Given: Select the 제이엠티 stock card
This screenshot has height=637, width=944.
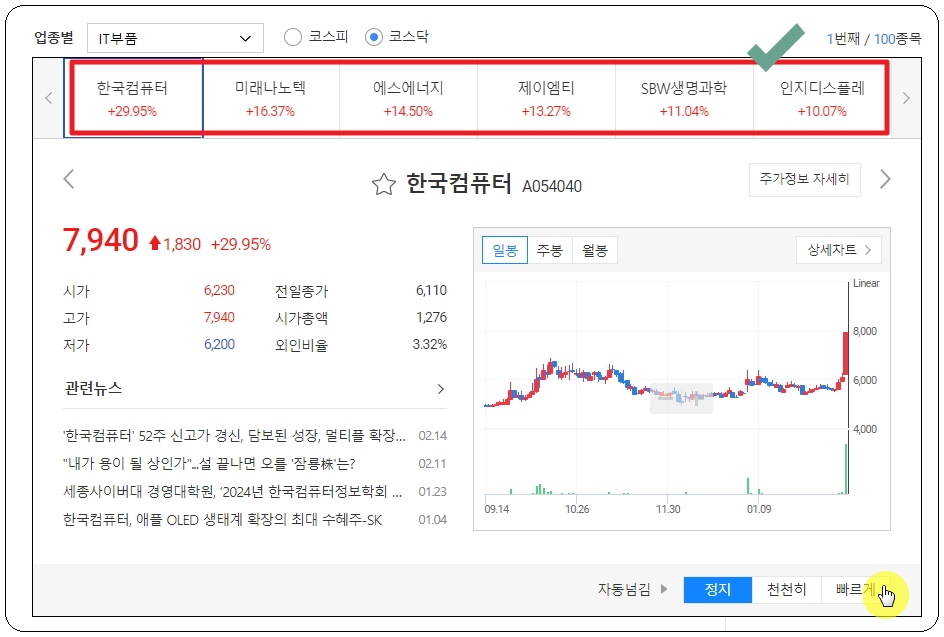Looking at the screenshot, I should click(546, 98).
